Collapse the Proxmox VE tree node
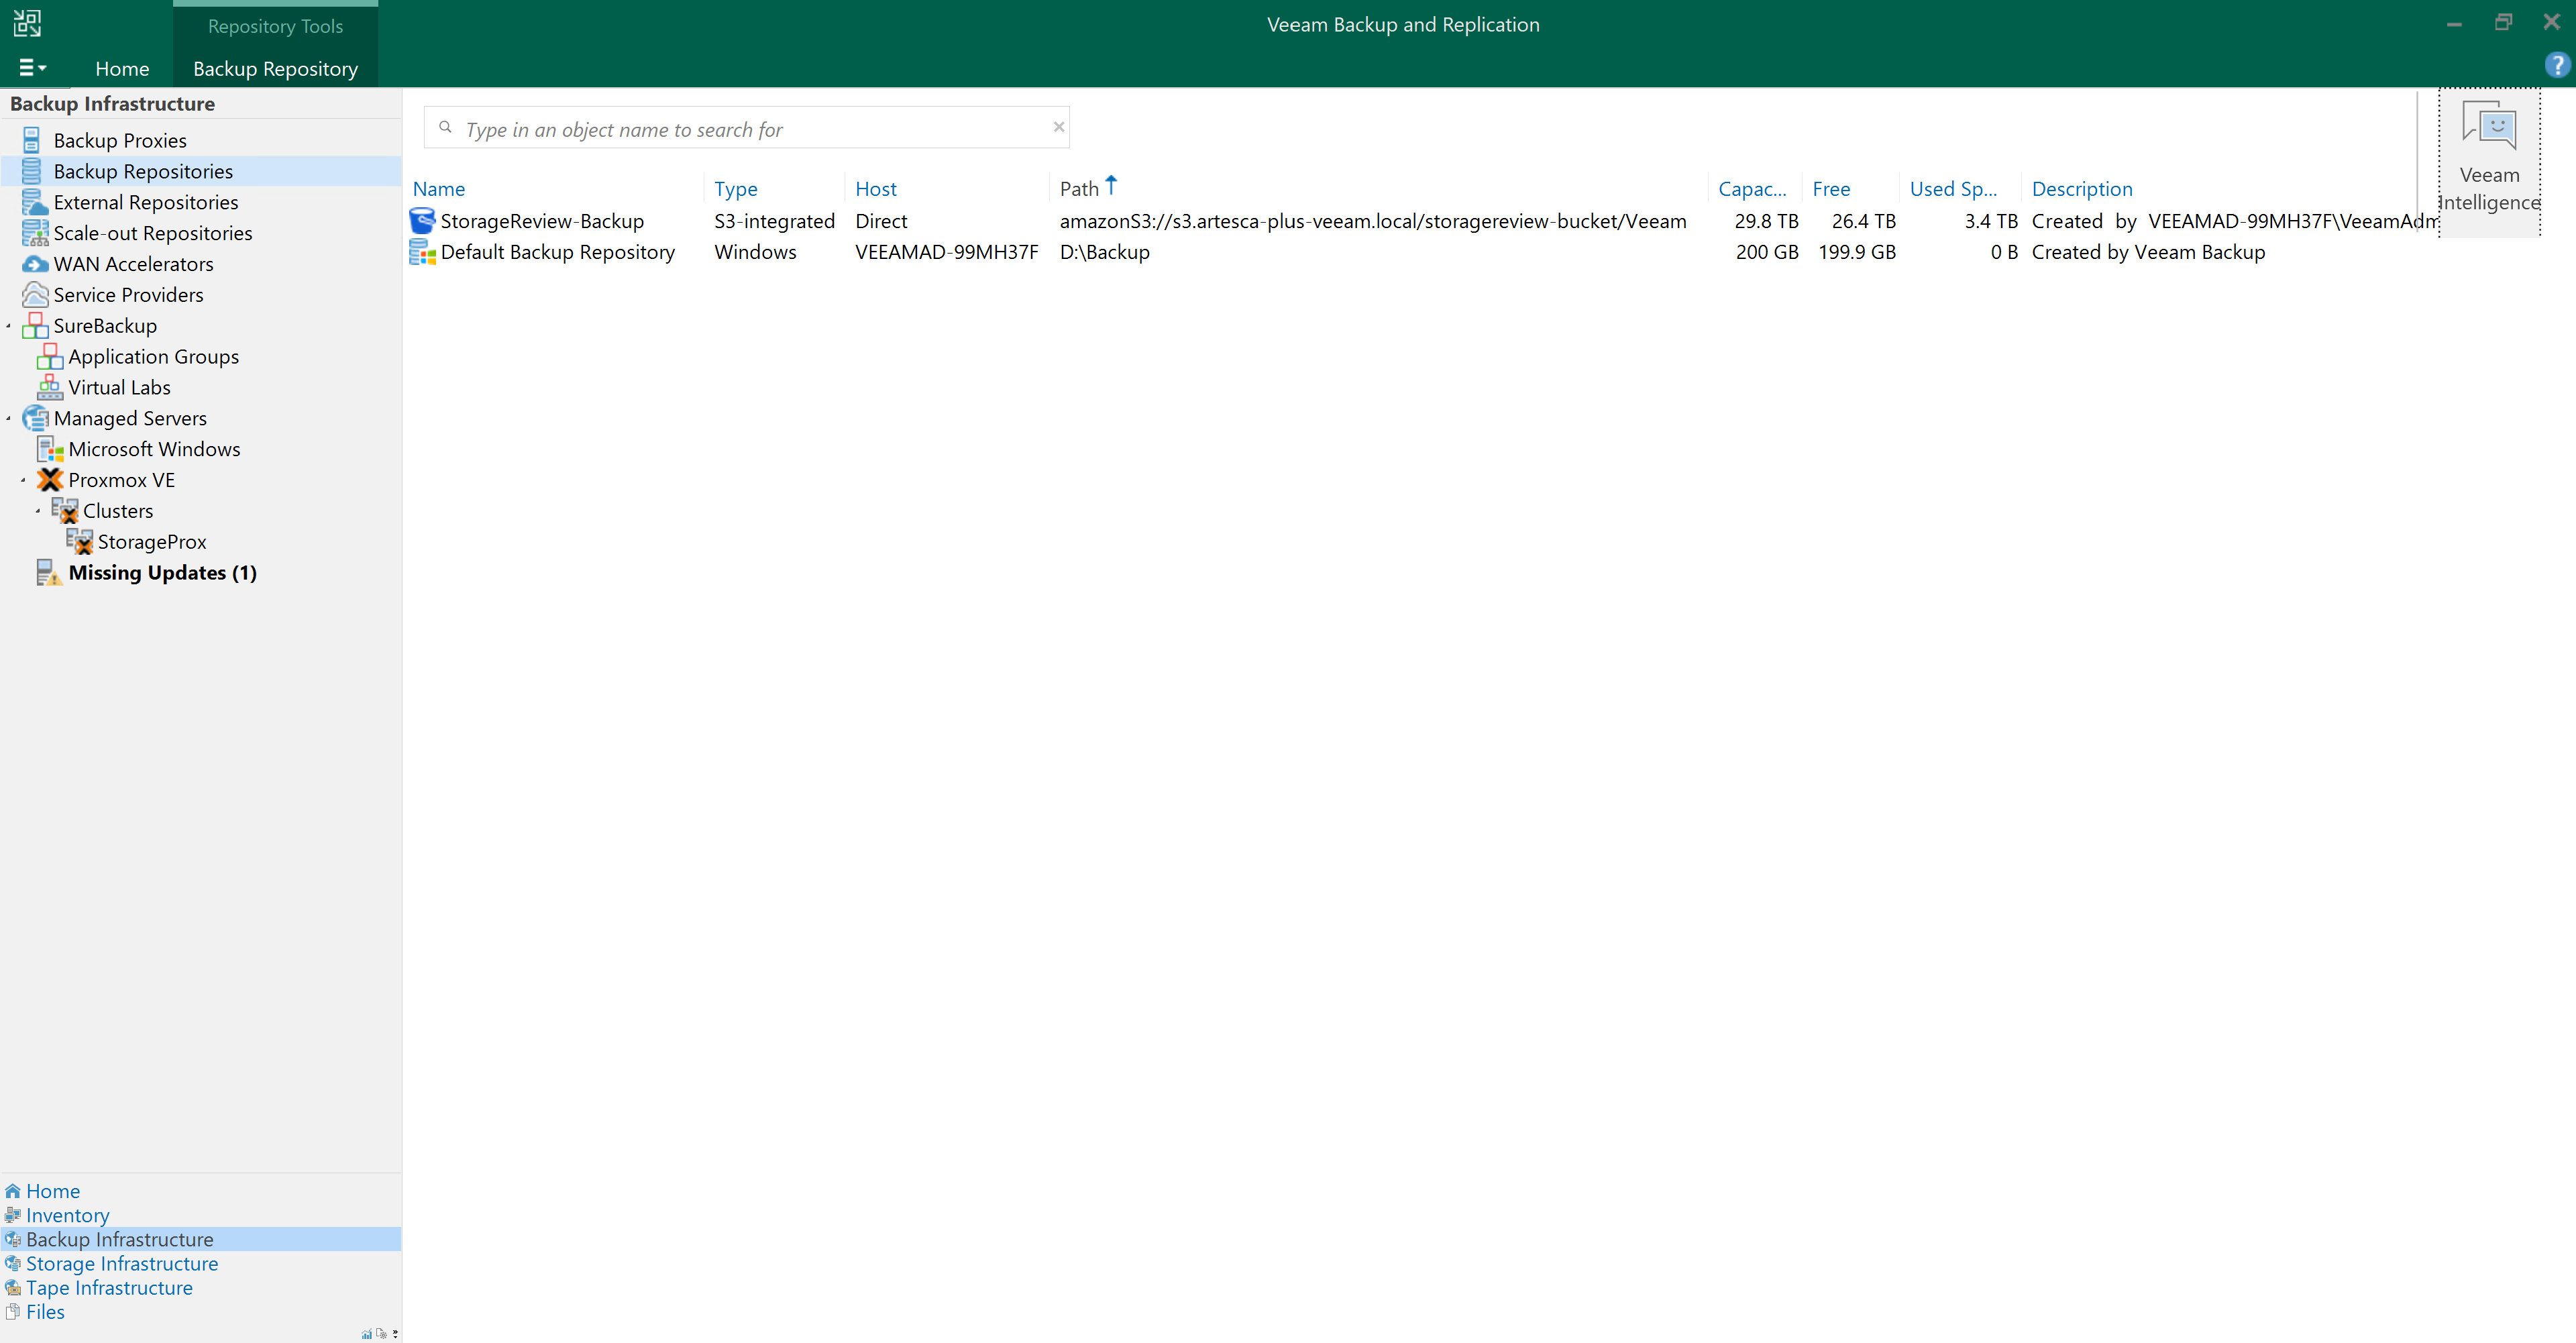Image resolution: width=2576 pixels, height=1343 pixels. 23,481
